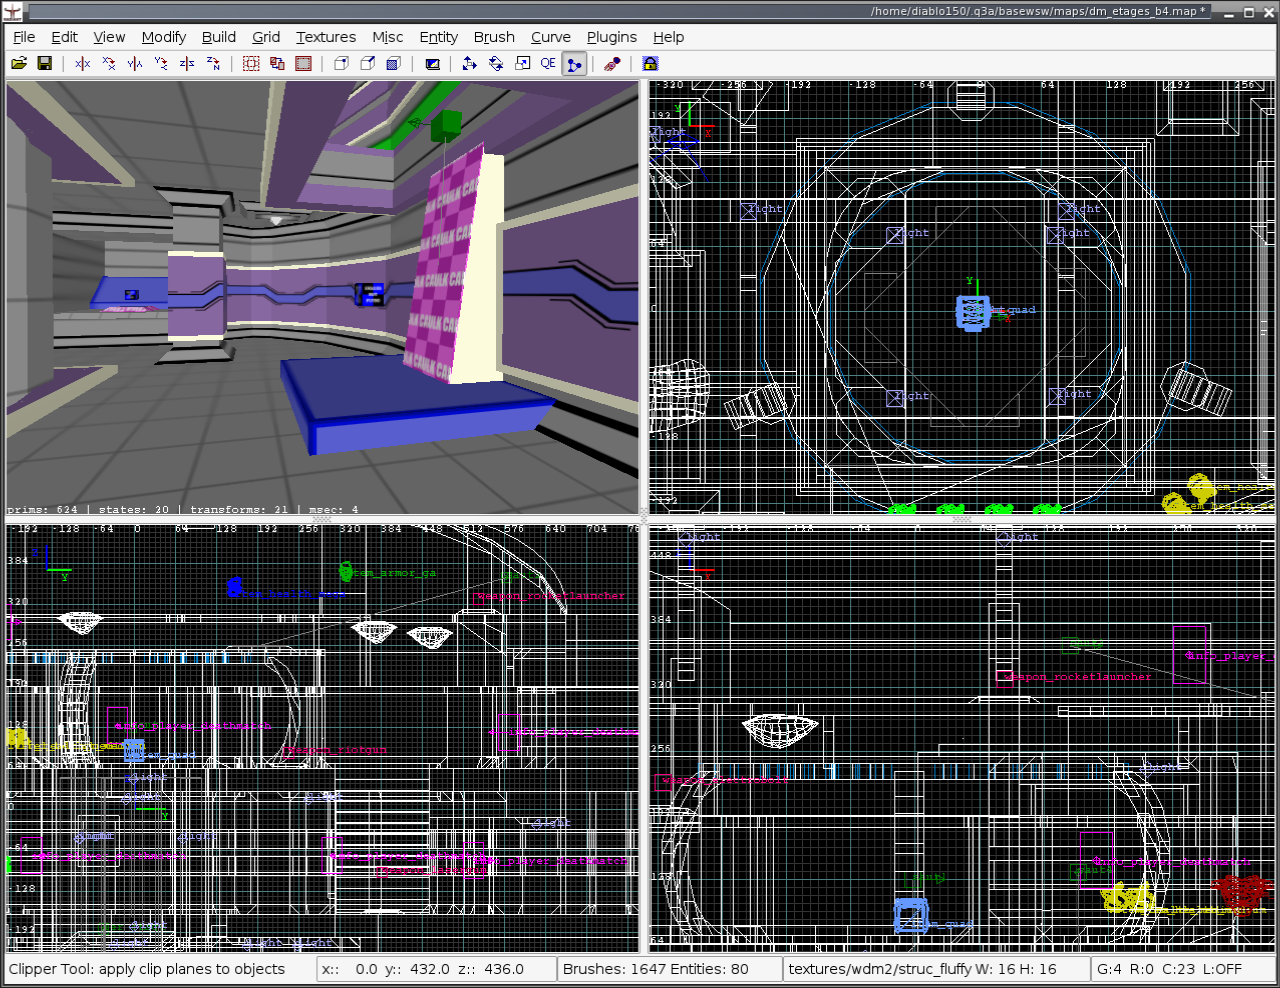
Task: Click "Clipper Tool: apply clip planes" status text
Action: point(147,969)
